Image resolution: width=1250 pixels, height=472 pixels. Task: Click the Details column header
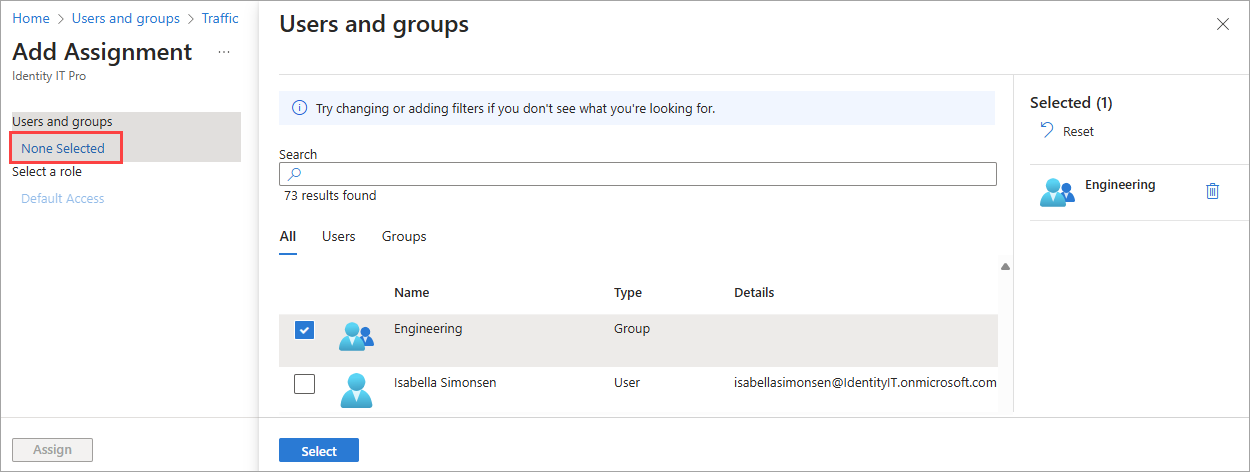(754, 293)
